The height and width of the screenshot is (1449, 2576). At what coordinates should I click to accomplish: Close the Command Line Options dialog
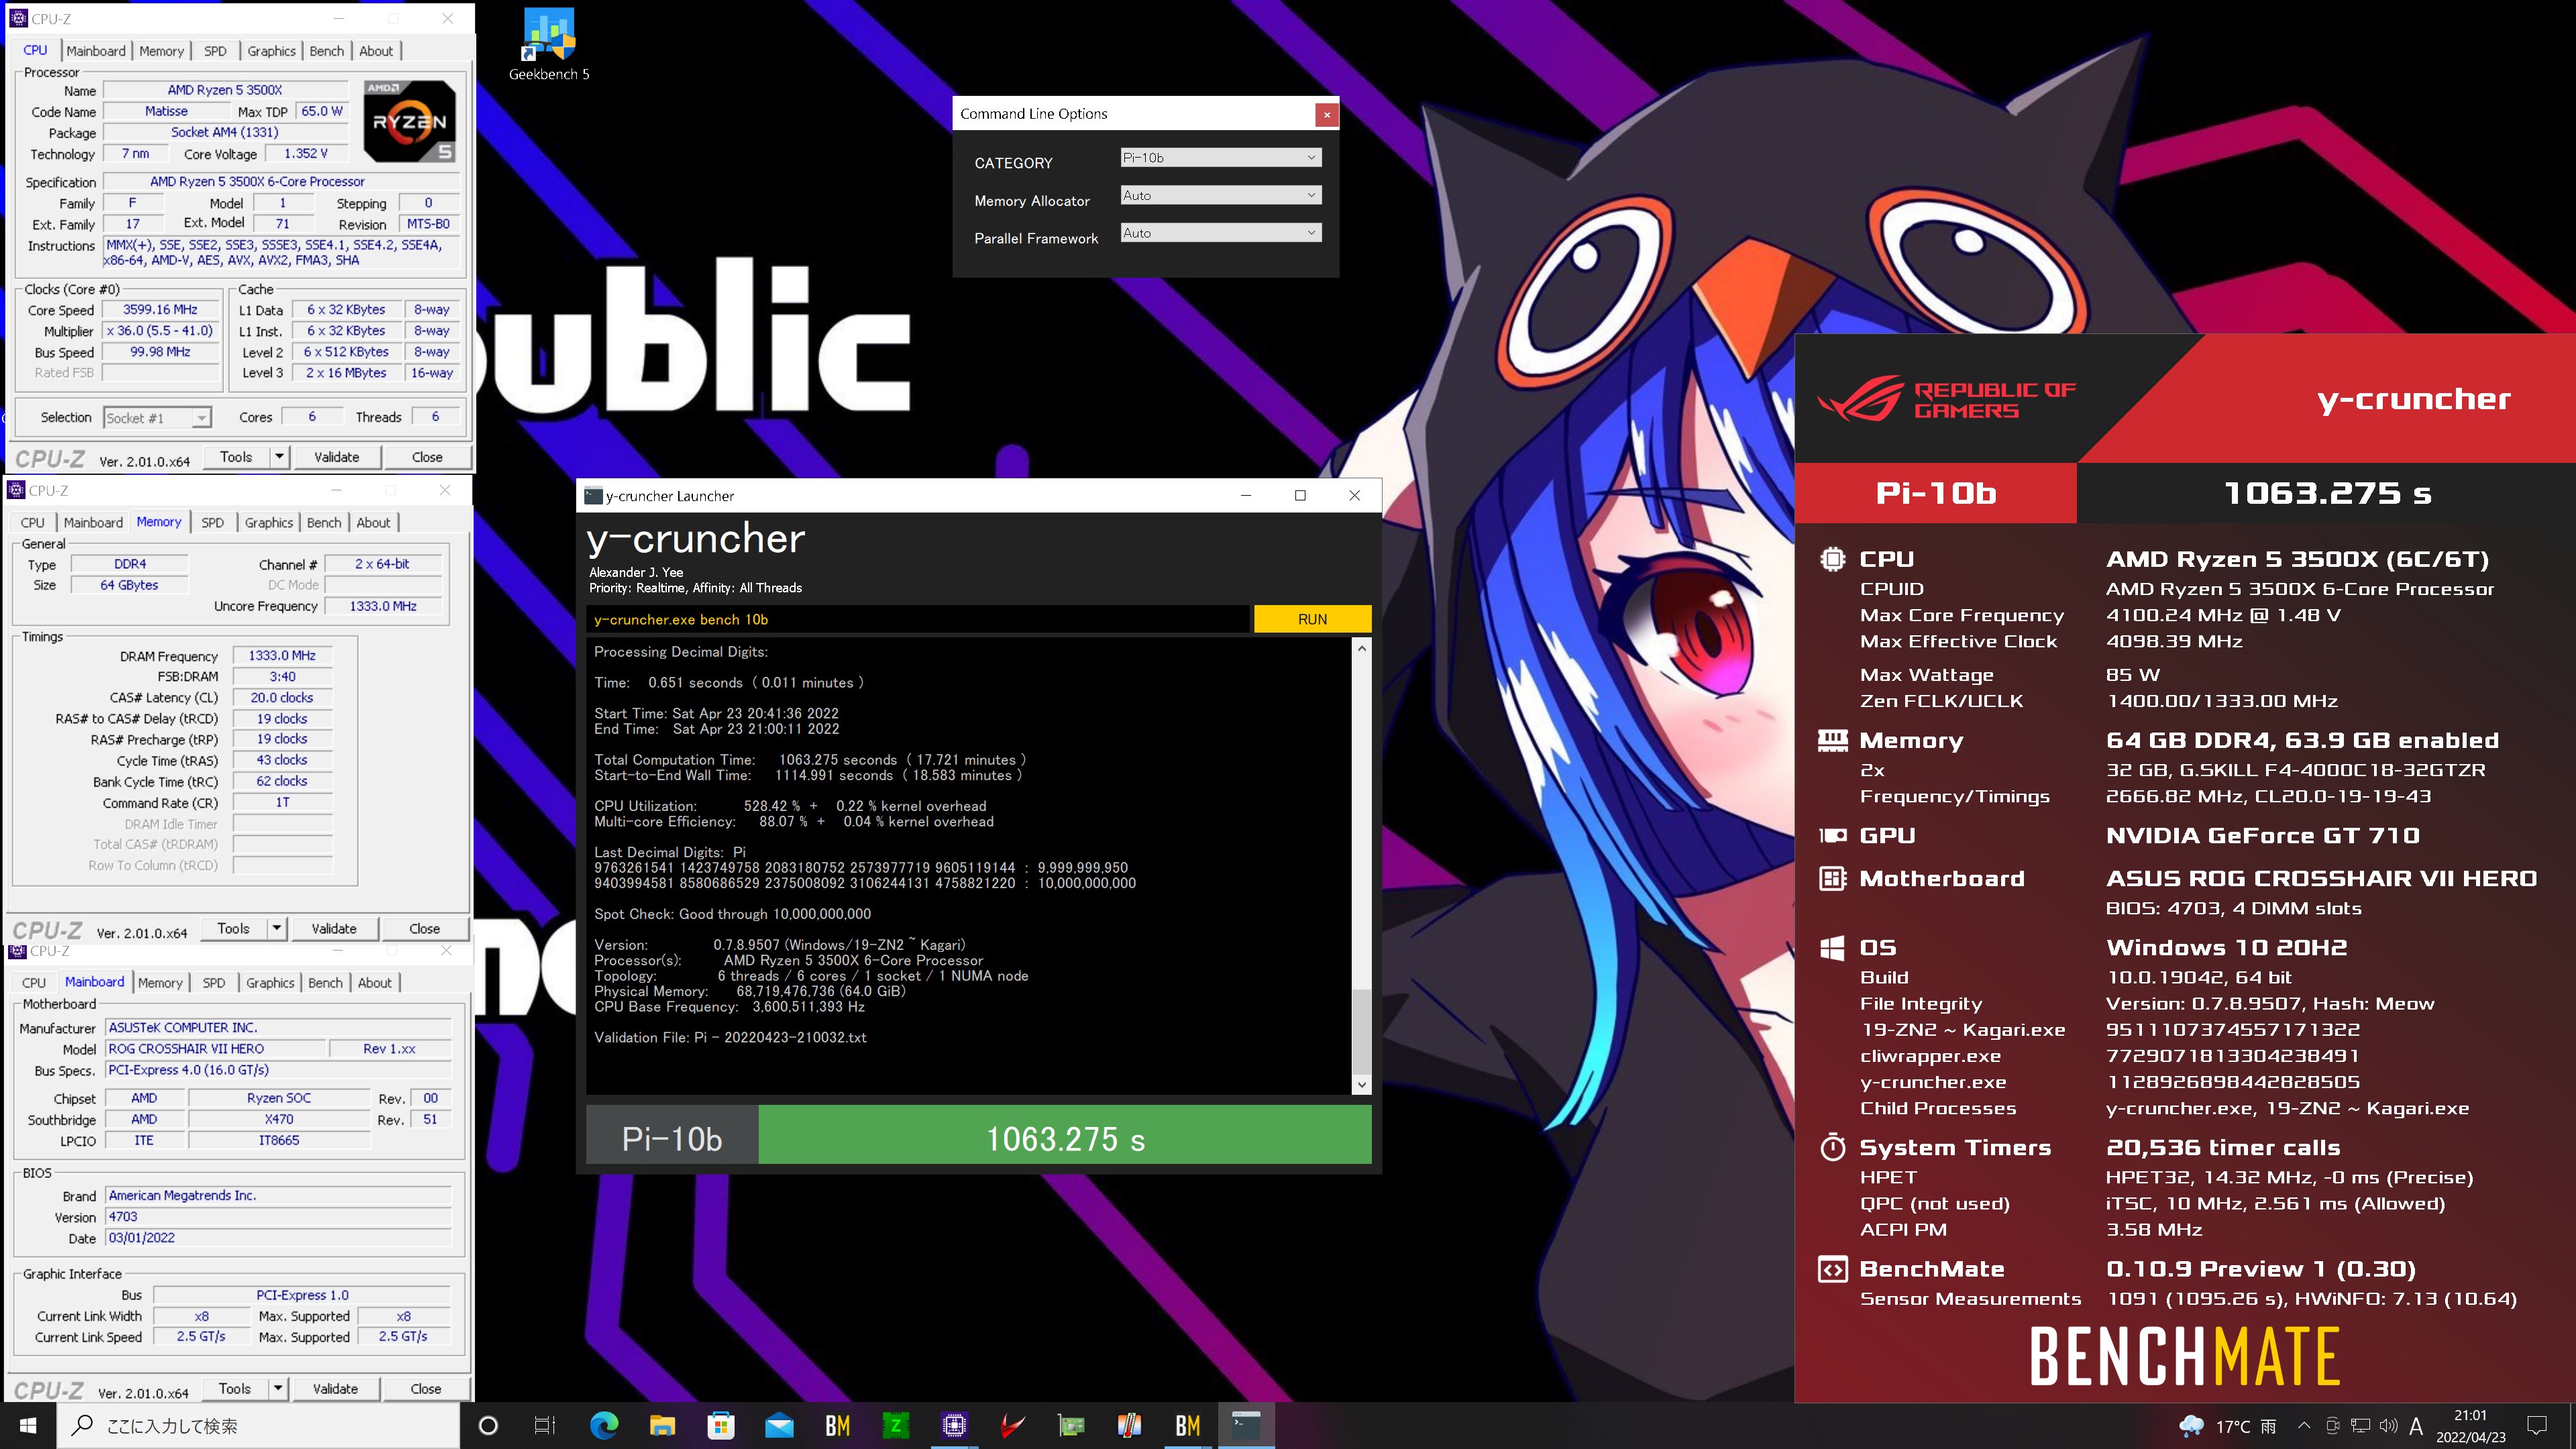(x=1326, y=114)
